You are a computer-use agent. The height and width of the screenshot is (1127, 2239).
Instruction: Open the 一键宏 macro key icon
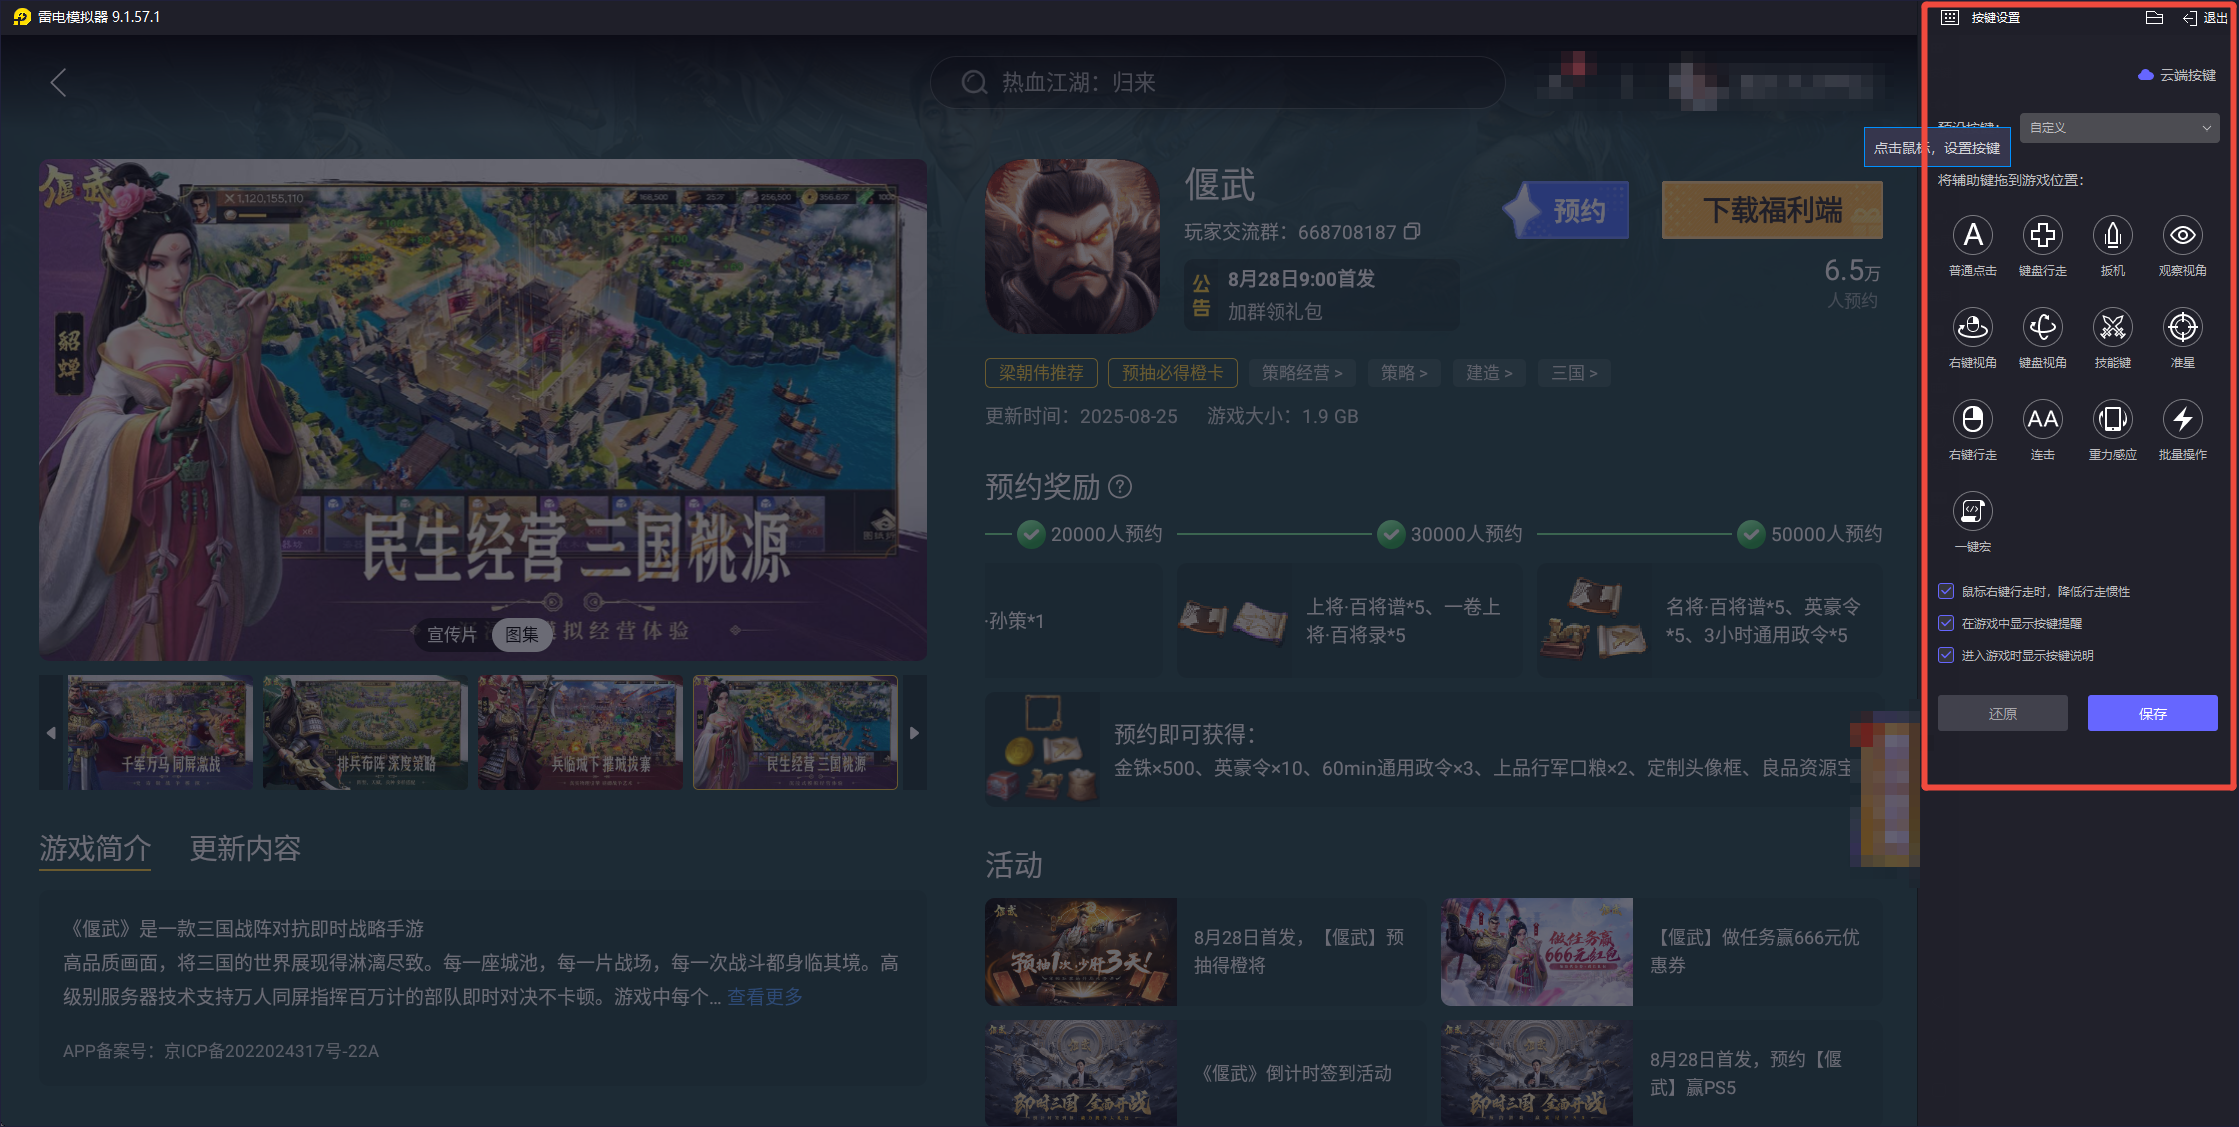tap(1973, 512)
